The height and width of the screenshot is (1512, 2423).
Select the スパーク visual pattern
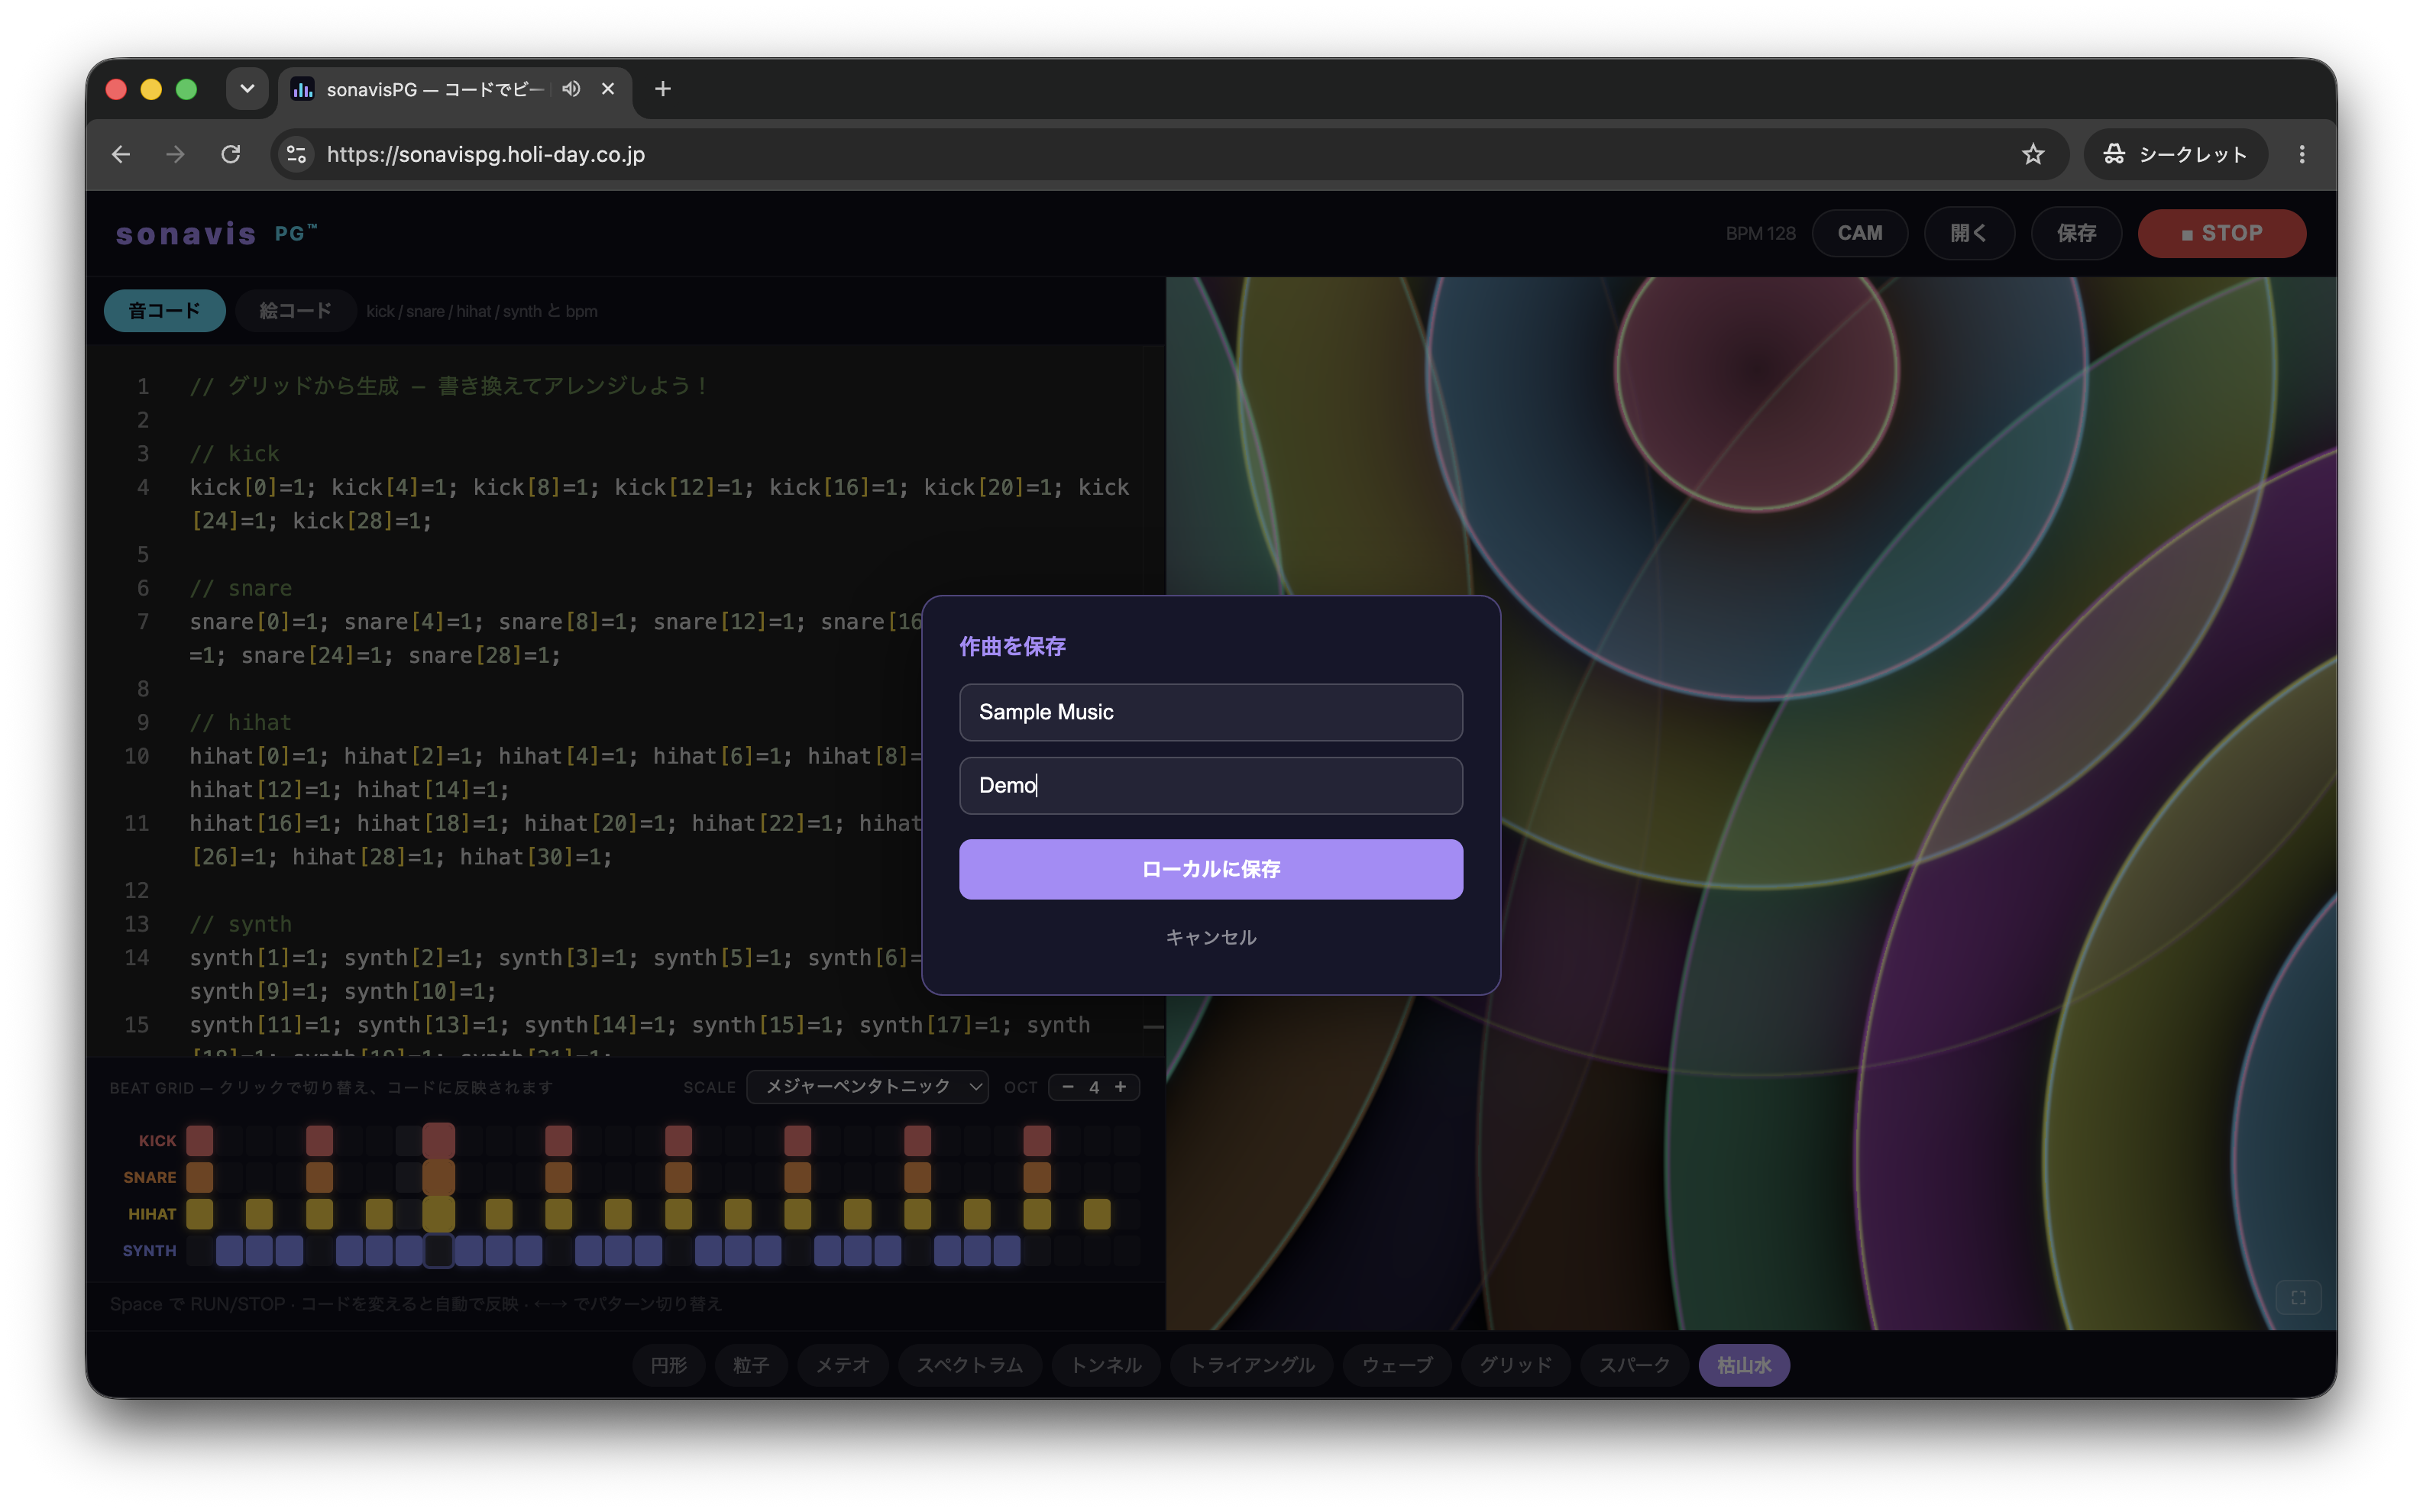pyautogui.click(x=1633, y=1364)
